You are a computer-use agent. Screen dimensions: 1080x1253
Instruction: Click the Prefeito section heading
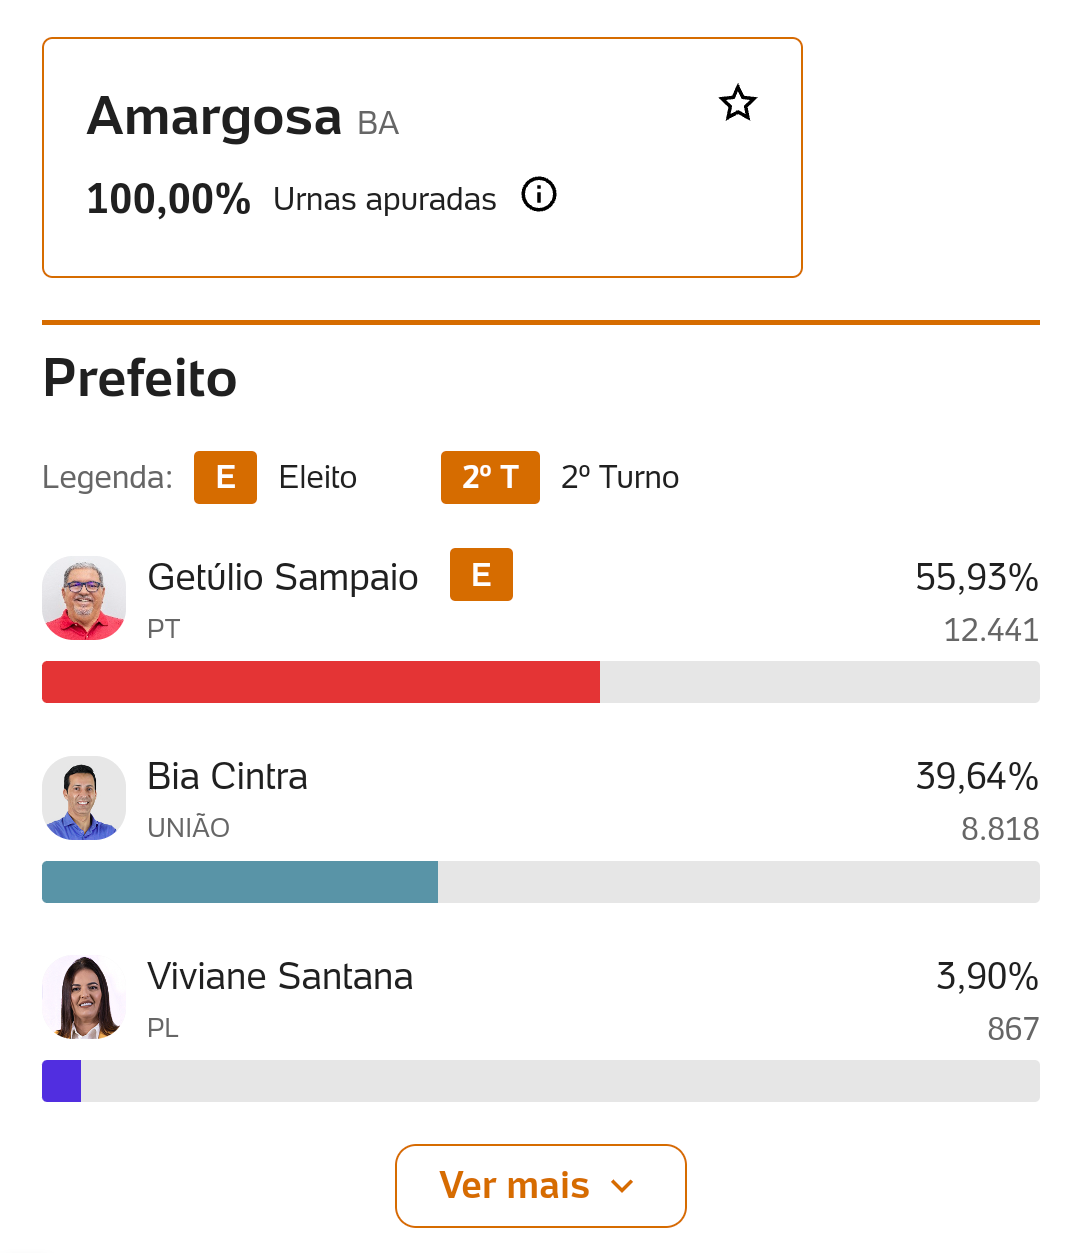[x=140, y=379]
